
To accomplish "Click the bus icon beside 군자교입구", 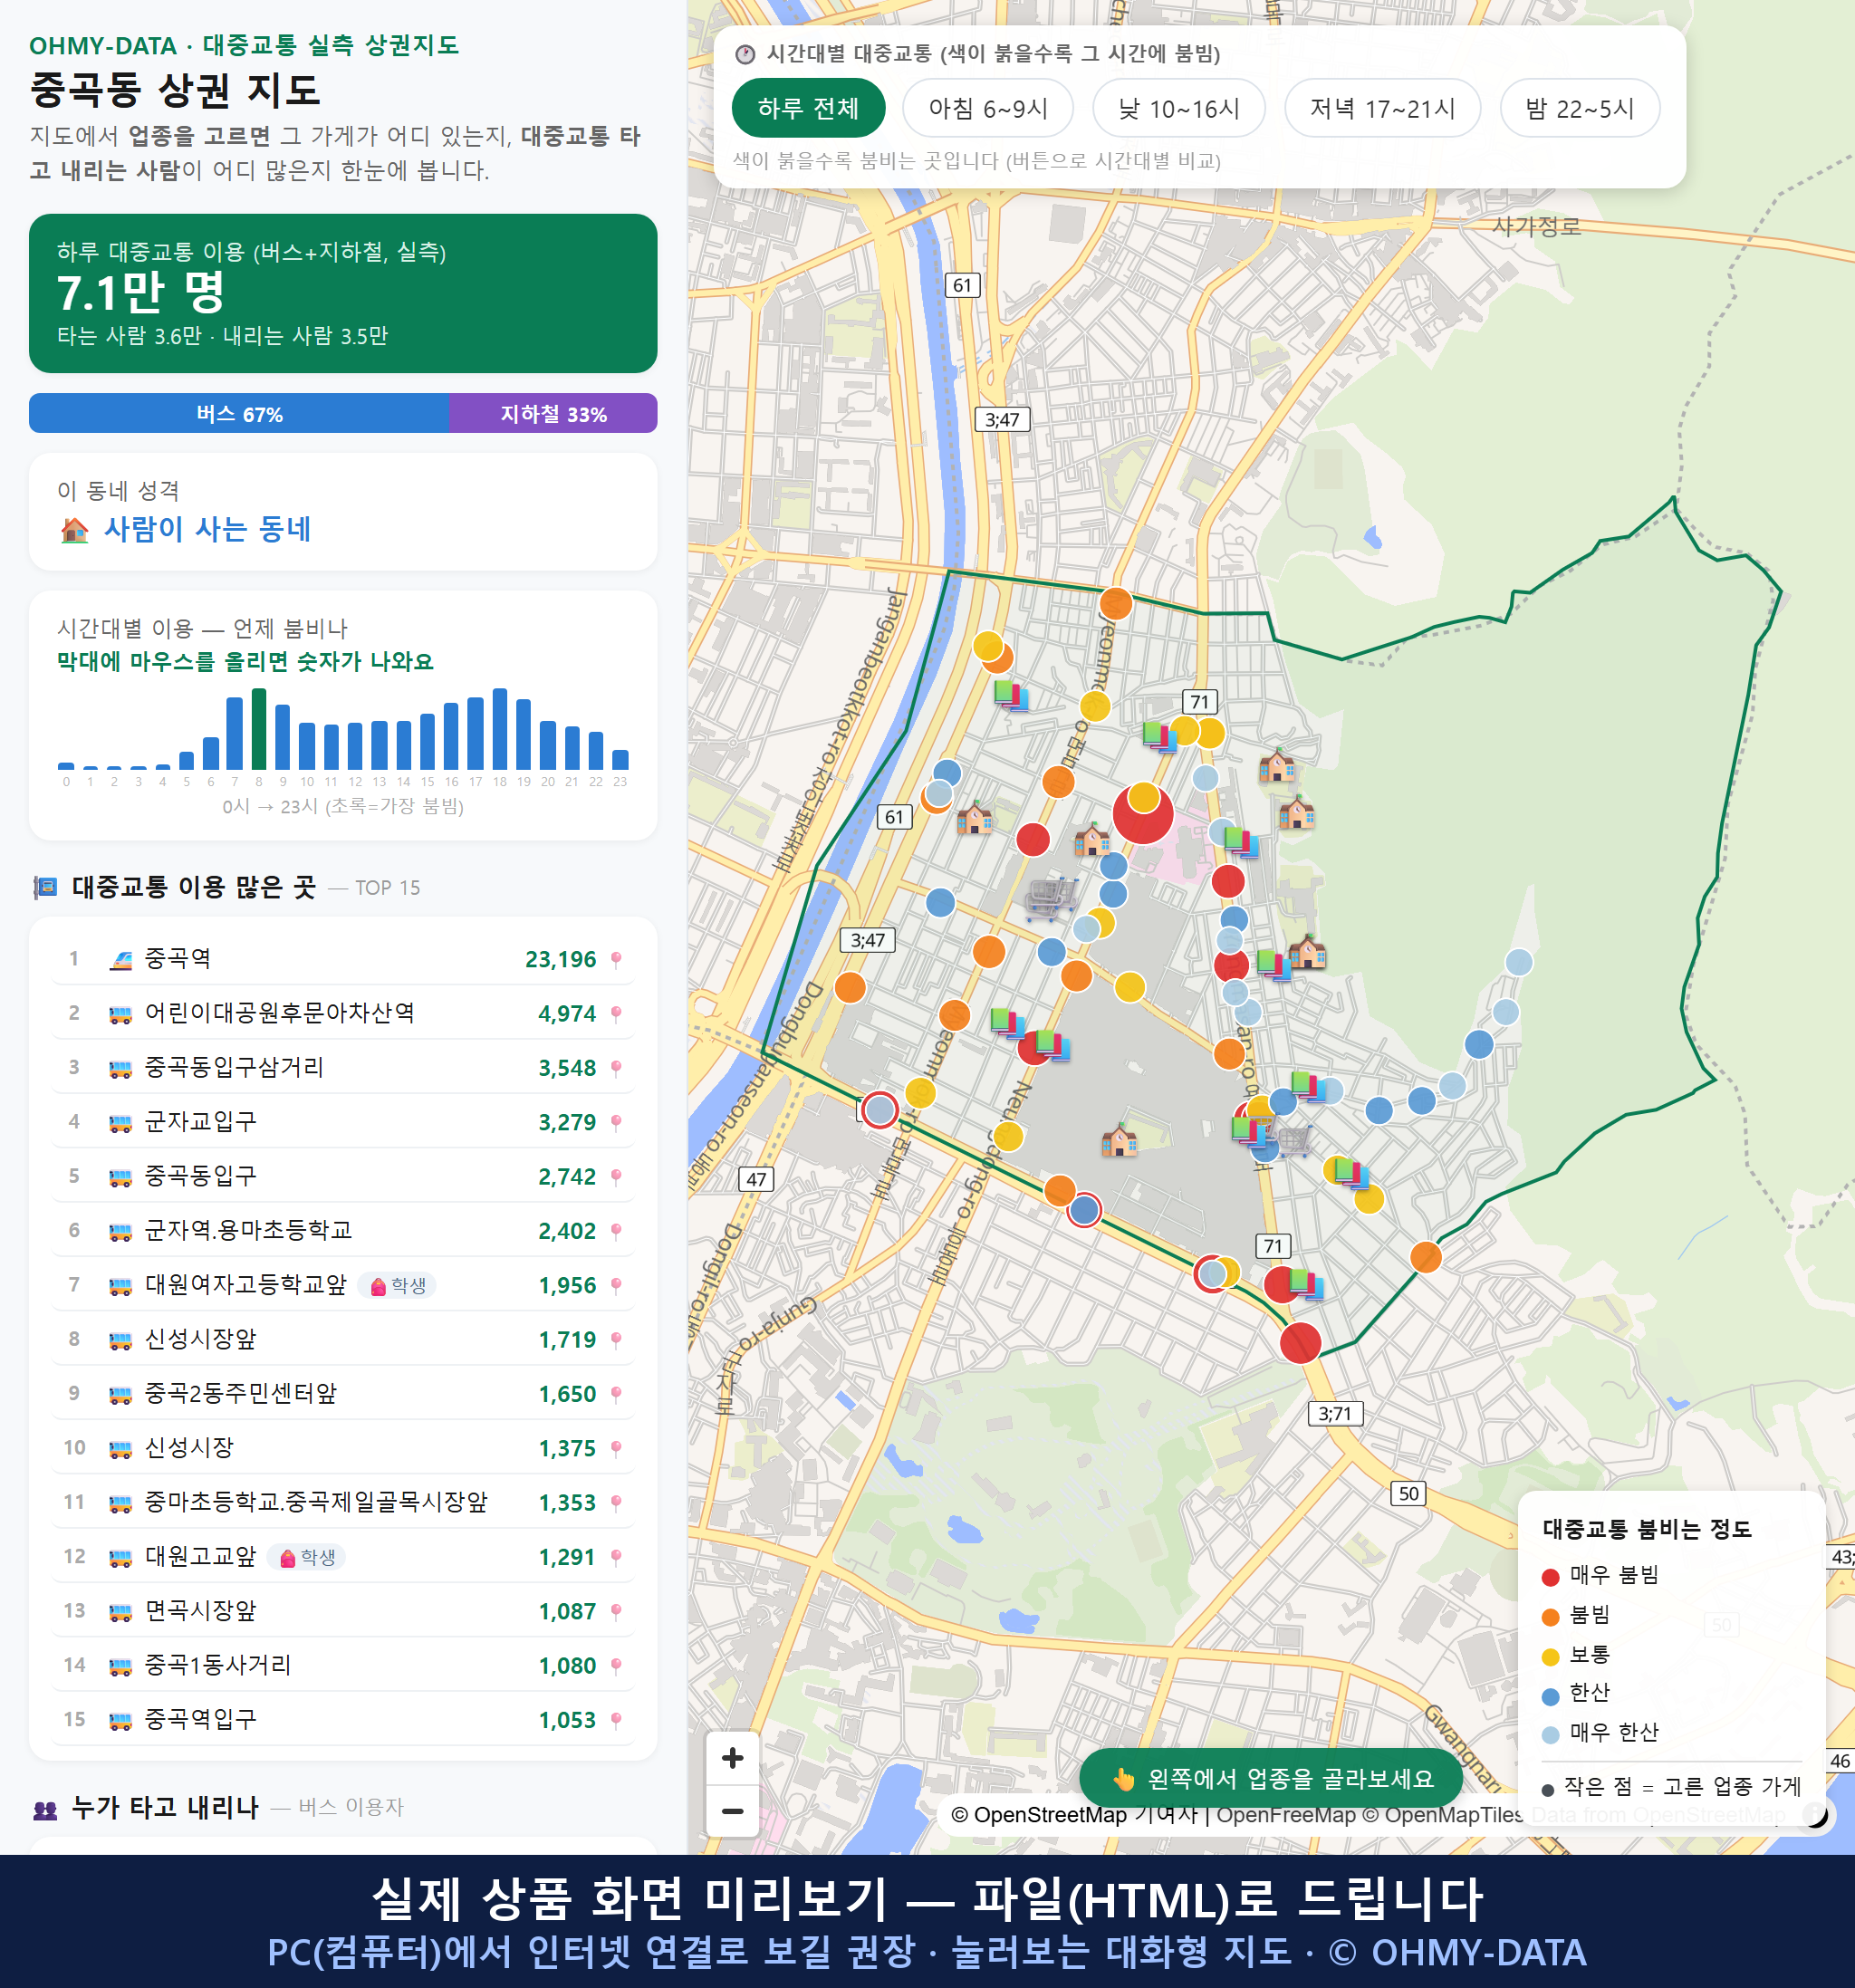I will tap(120, 1123).
